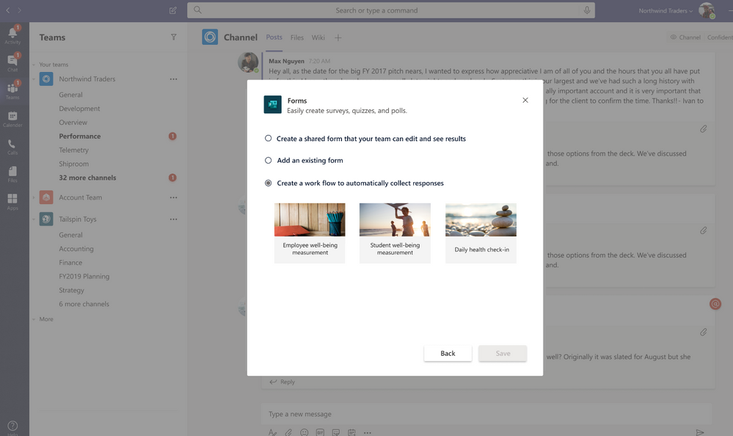
Task: Expand 6 more channels
Action: point(84,304)
